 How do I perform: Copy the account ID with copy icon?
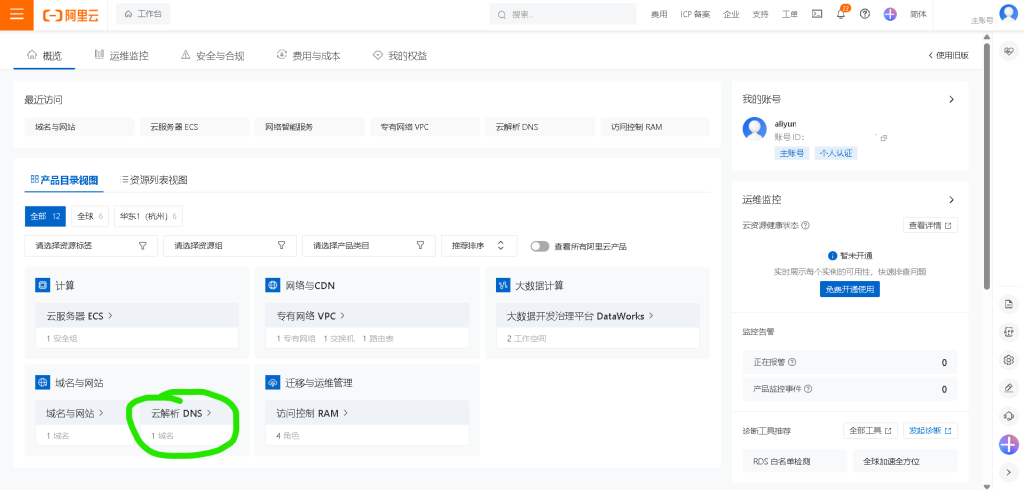coord(883,137)
